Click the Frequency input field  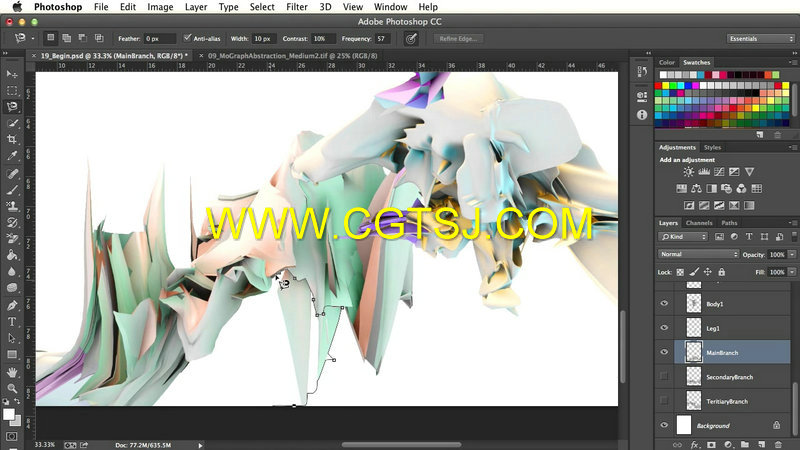click(382, 39)
